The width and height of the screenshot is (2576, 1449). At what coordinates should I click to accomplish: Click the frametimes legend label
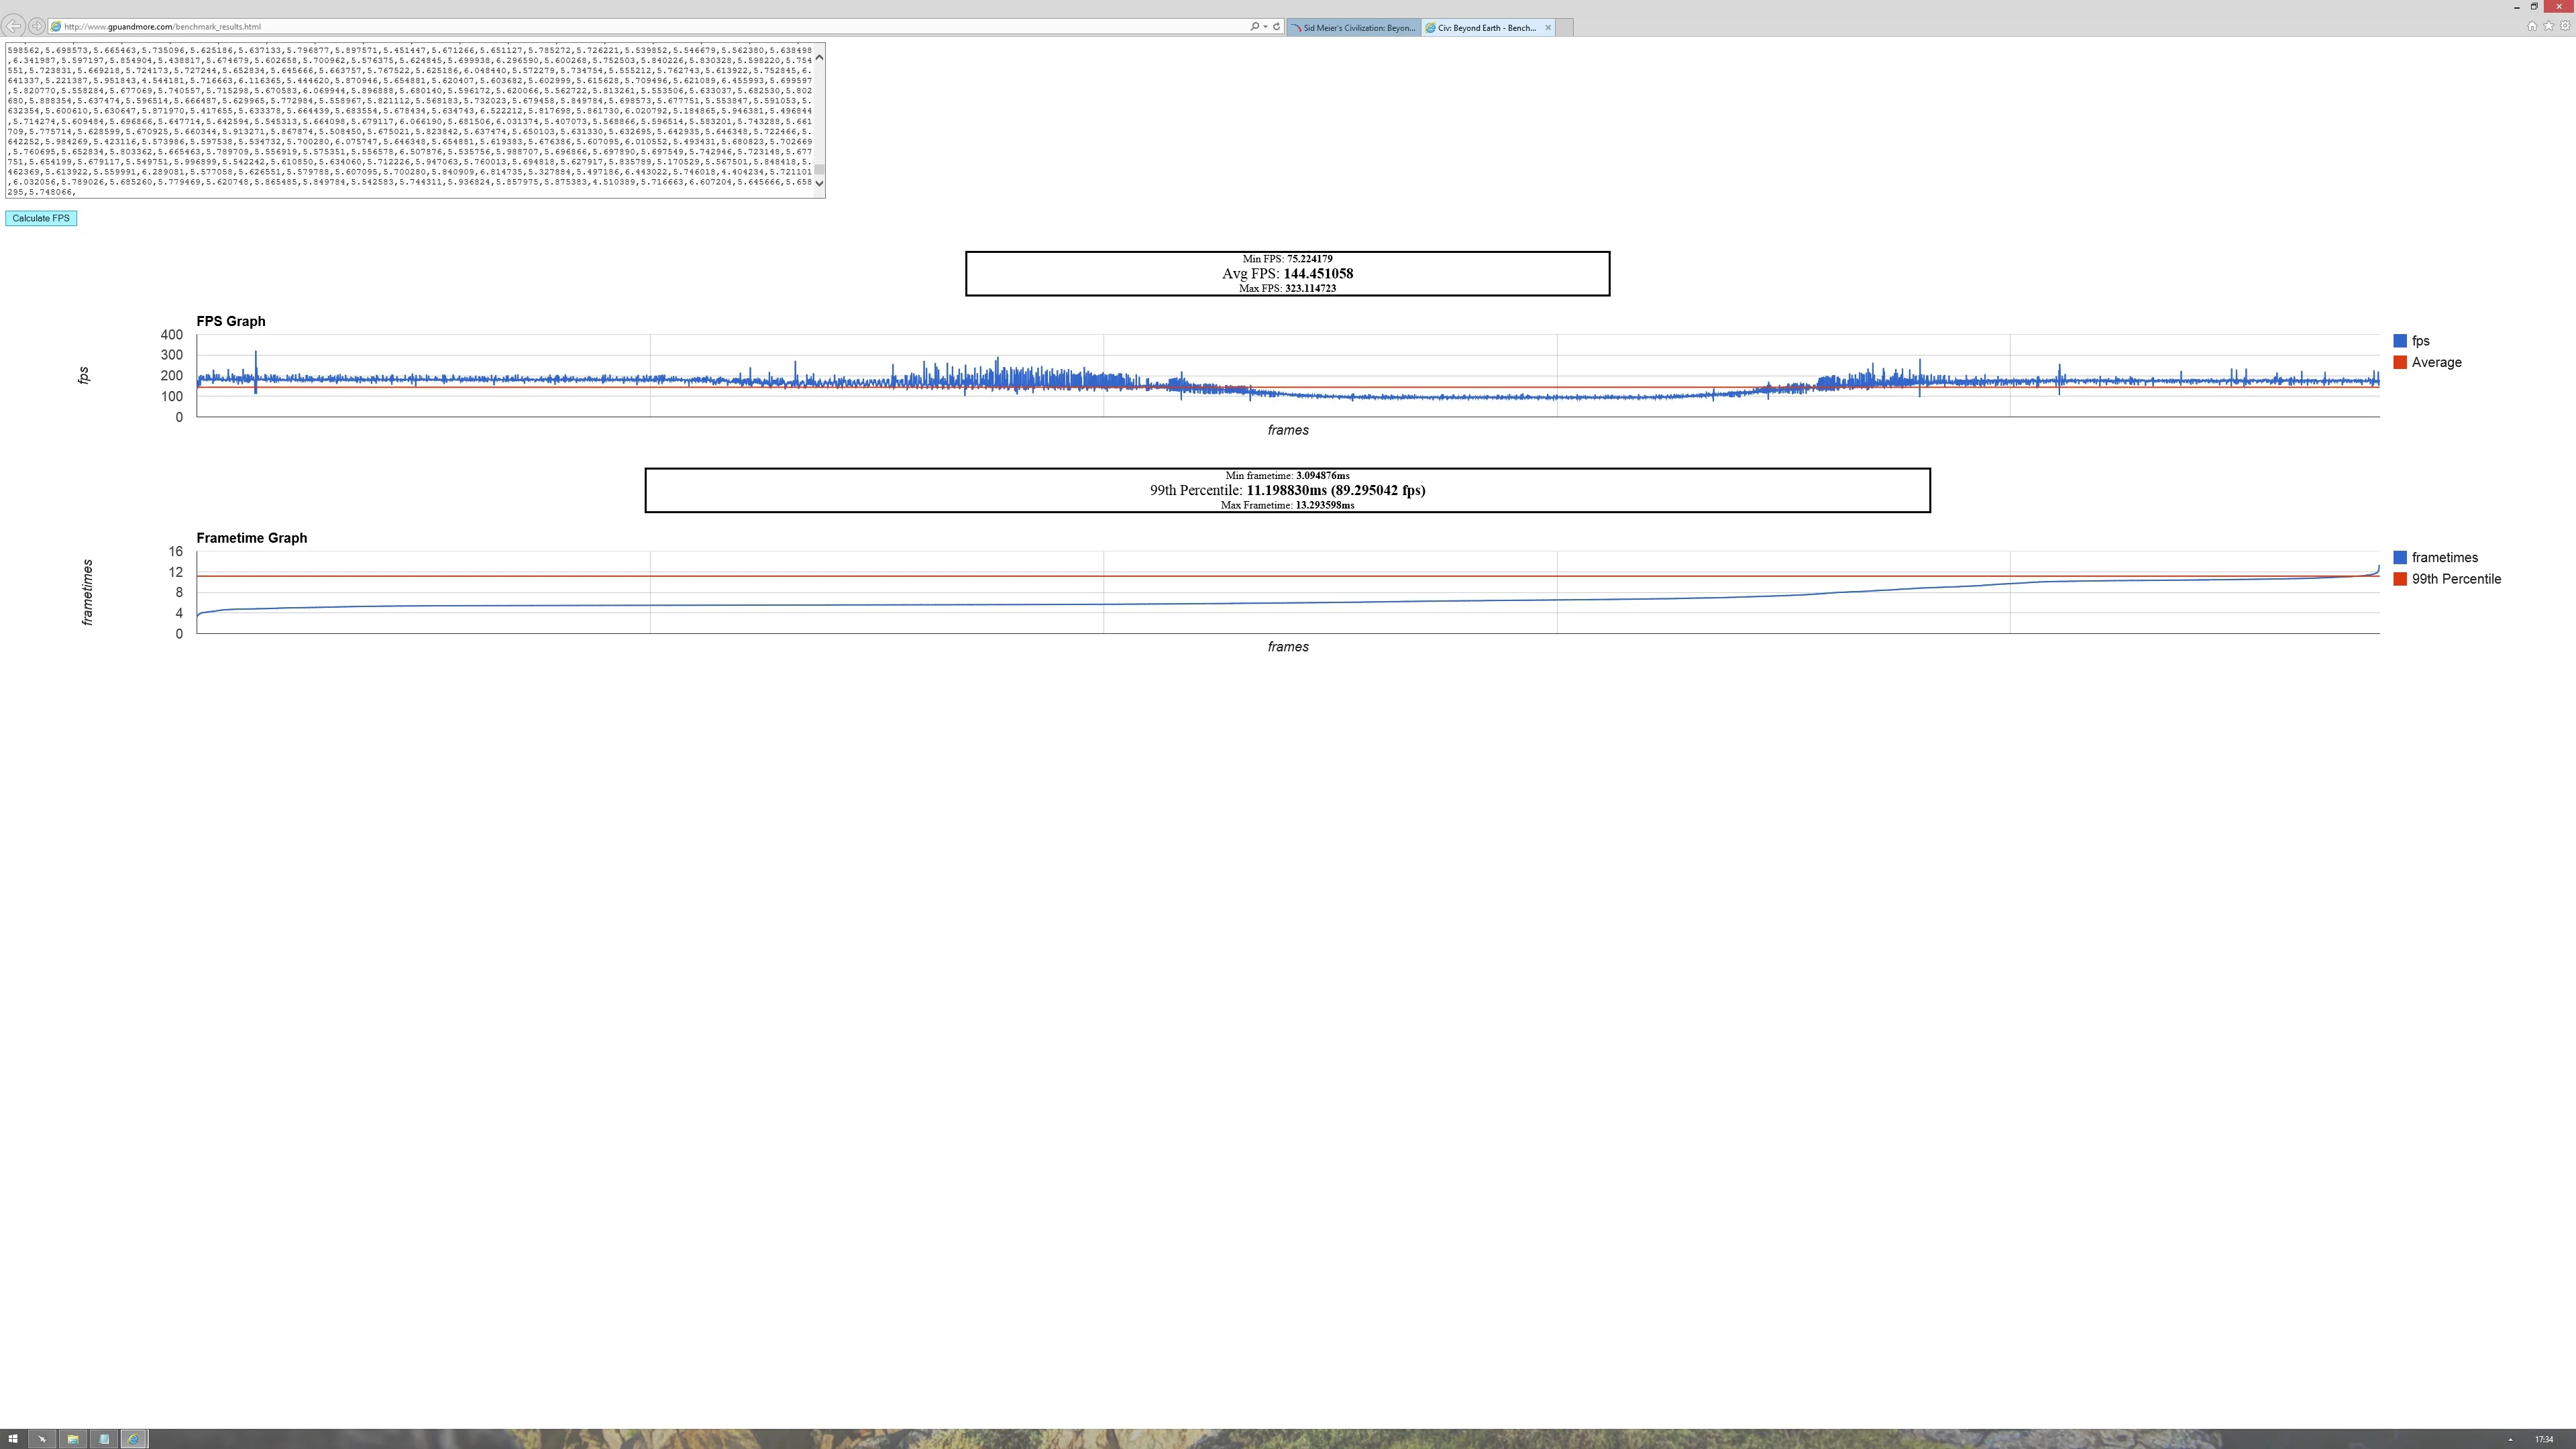(2444, 558)
